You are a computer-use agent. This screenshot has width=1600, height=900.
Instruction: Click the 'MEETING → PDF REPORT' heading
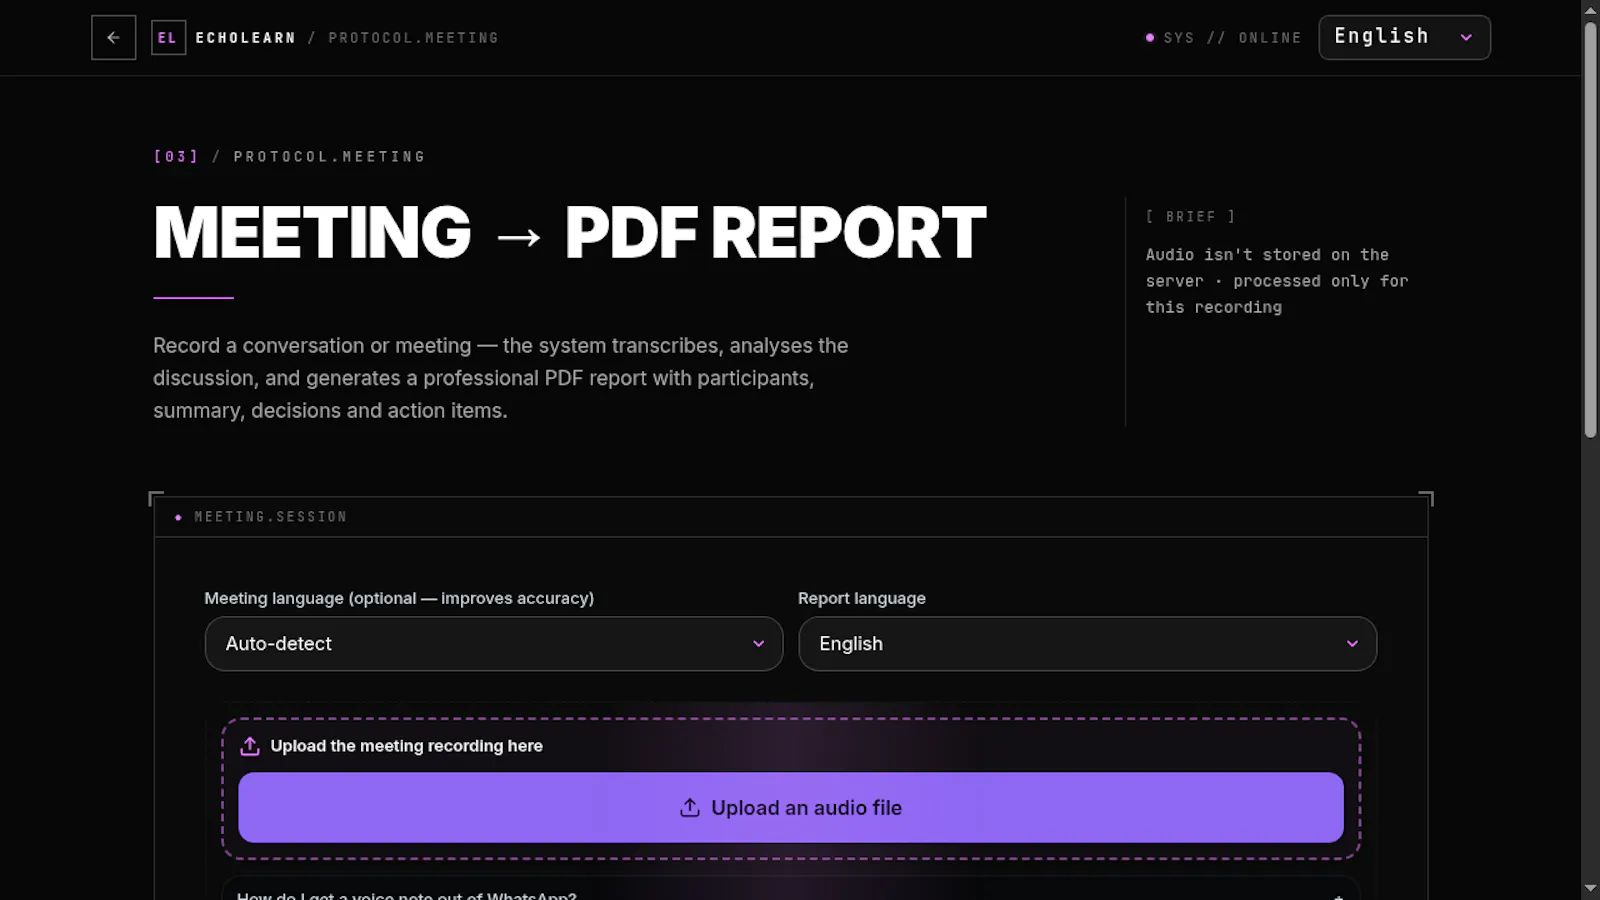(570, 233)
